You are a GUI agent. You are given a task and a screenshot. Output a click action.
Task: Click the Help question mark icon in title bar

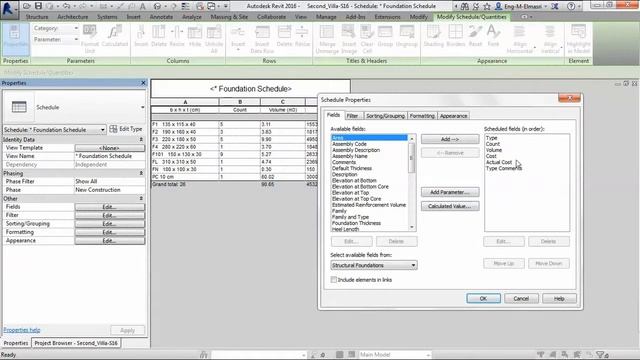571,6
